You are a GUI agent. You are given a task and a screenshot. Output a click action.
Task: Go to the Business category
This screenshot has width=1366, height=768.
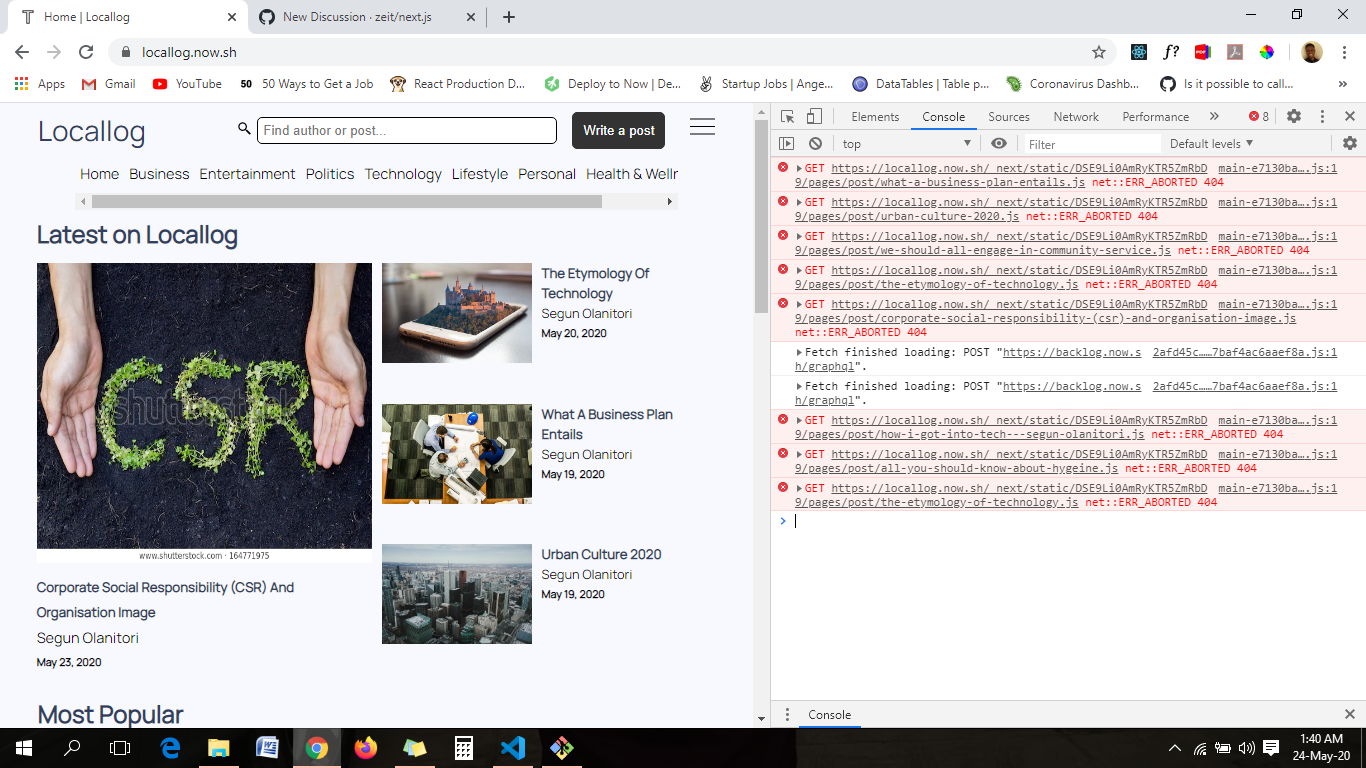tap(159, 174)
